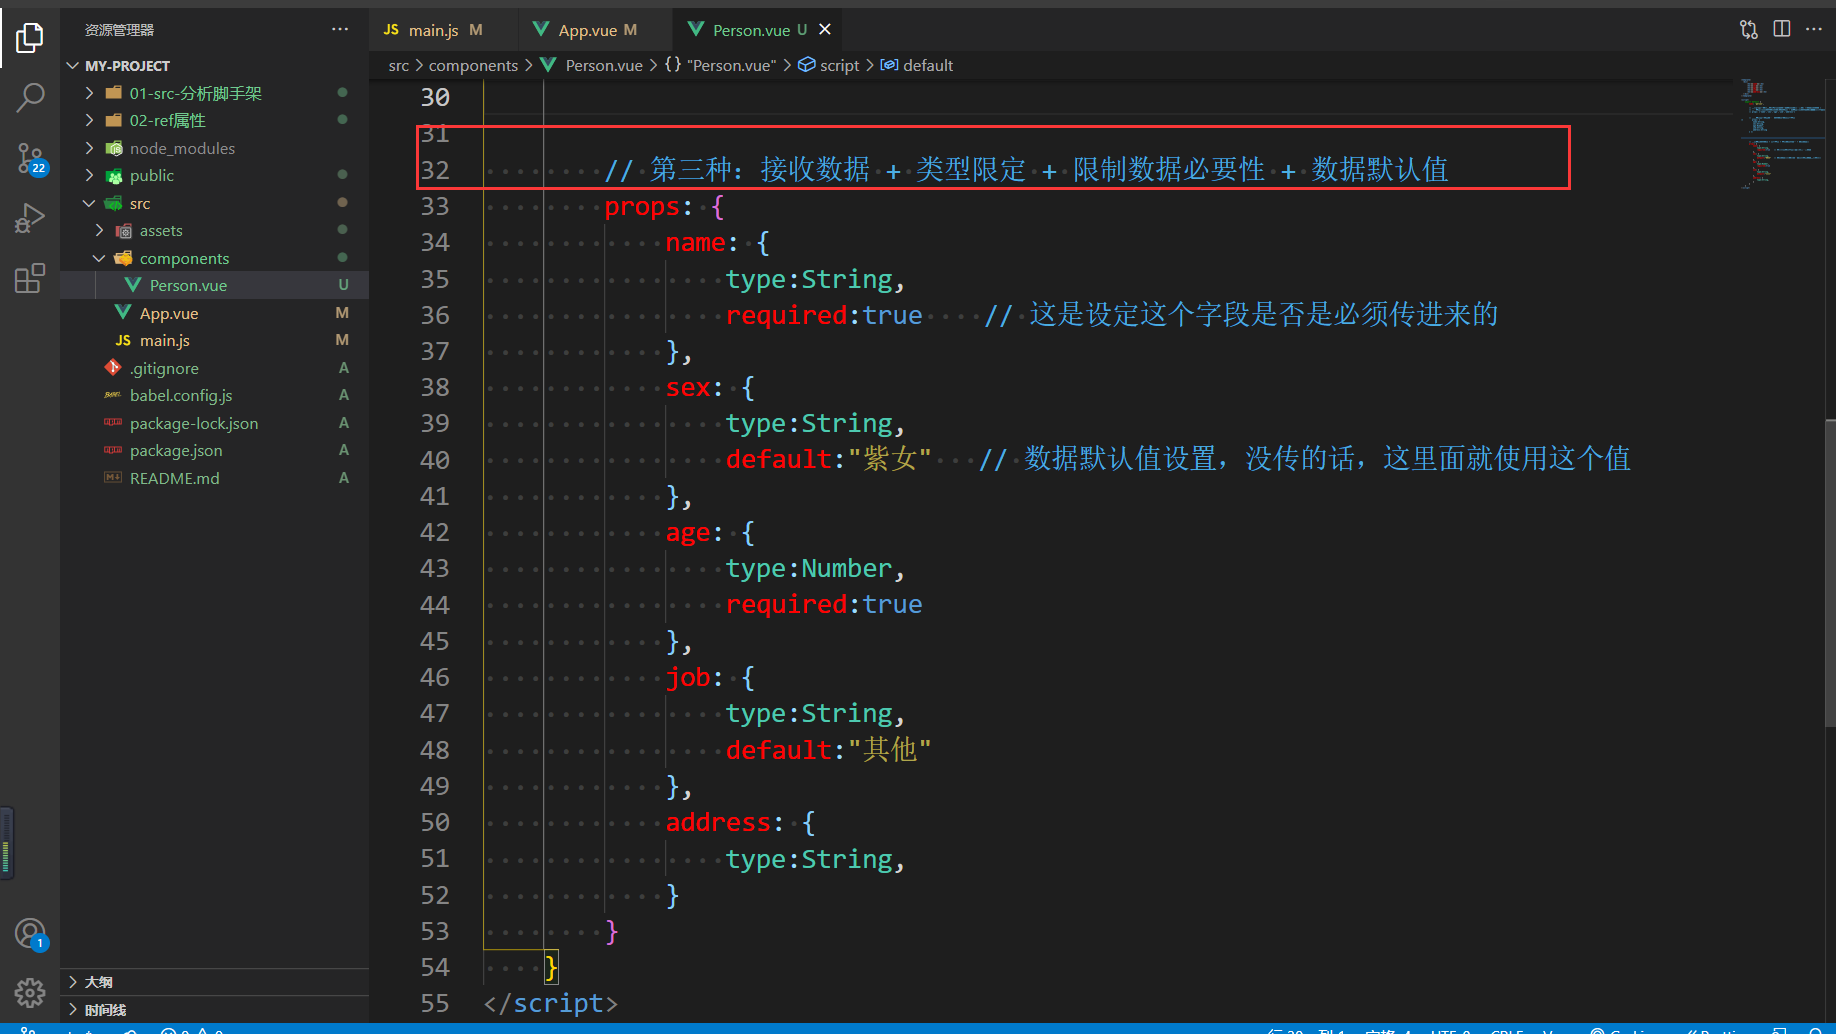Click the Person.vue breadcrumb segment

point(592,65)
